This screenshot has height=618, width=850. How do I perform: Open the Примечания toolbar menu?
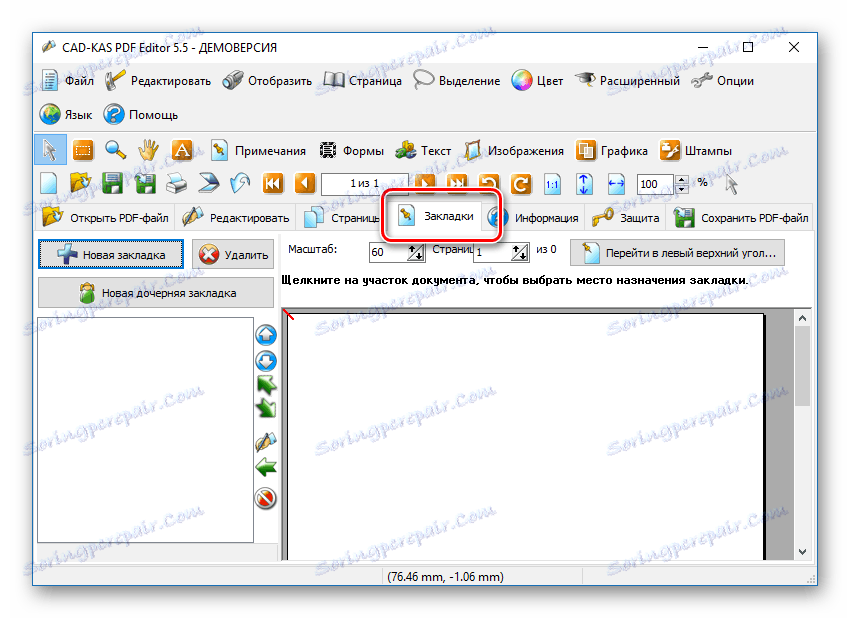click(x=257, y=151)
